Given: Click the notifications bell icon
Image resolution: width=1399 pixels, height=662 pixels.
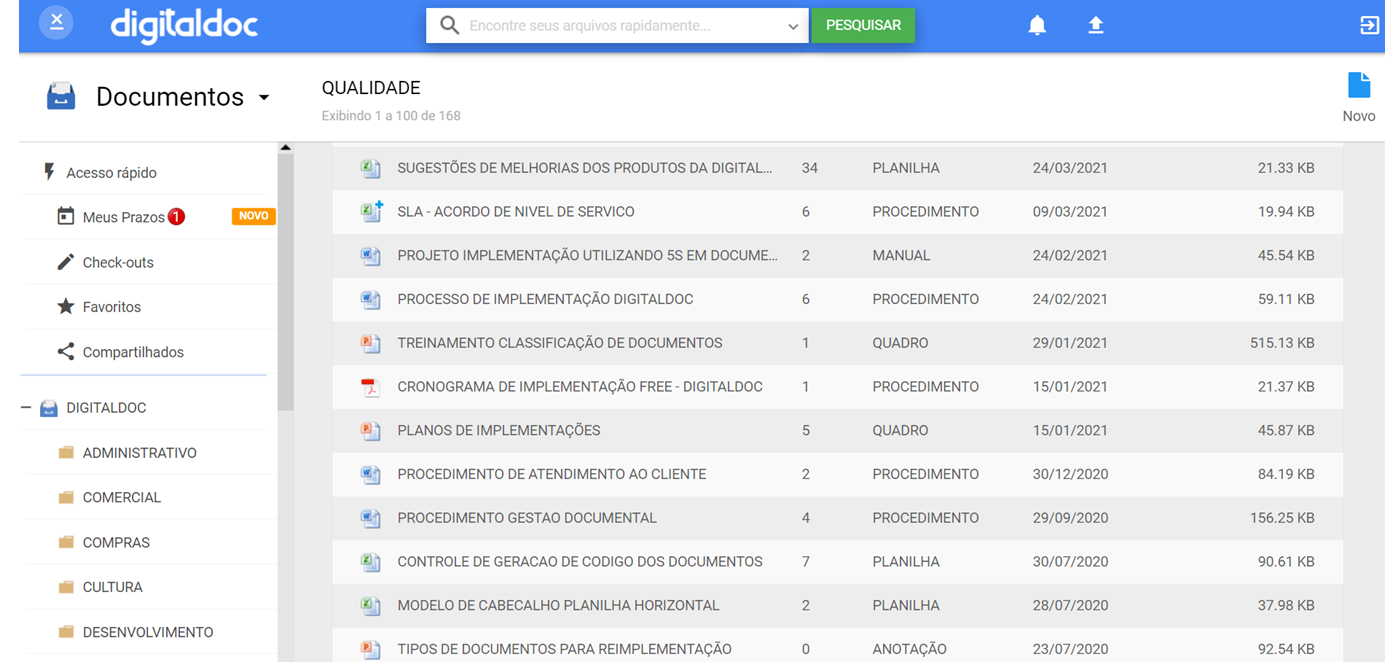Looking at the screenshot, I should (1037, 26).
